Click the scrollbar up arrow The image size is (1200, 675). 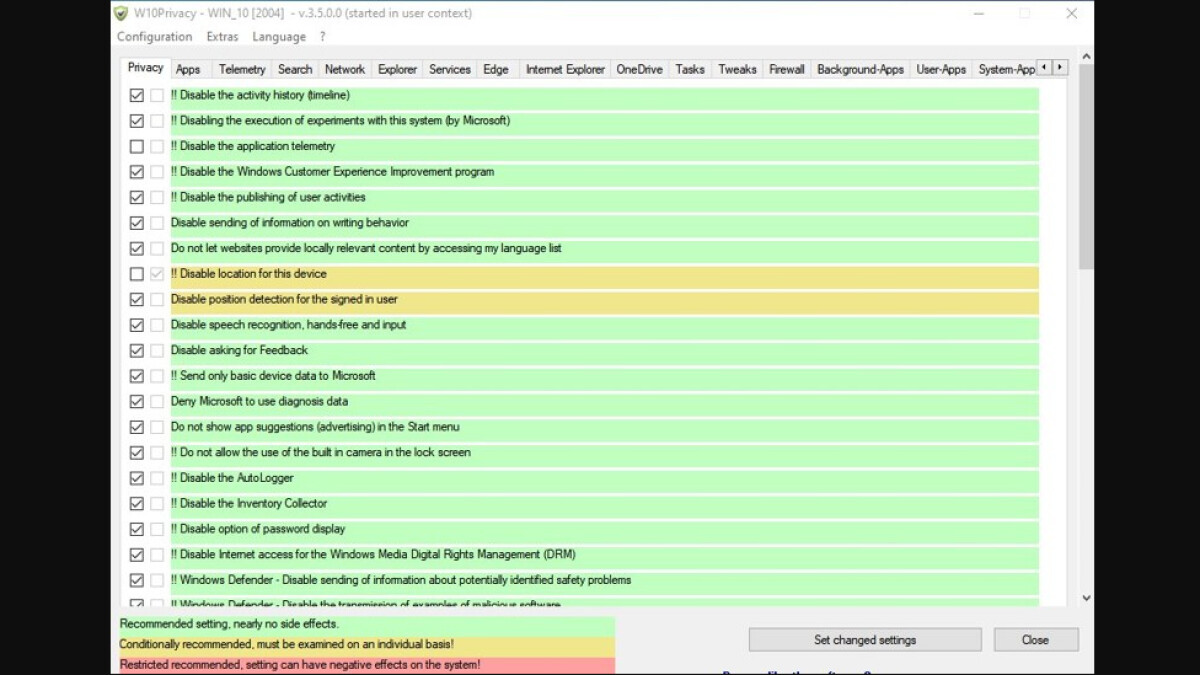(1086, 57)
